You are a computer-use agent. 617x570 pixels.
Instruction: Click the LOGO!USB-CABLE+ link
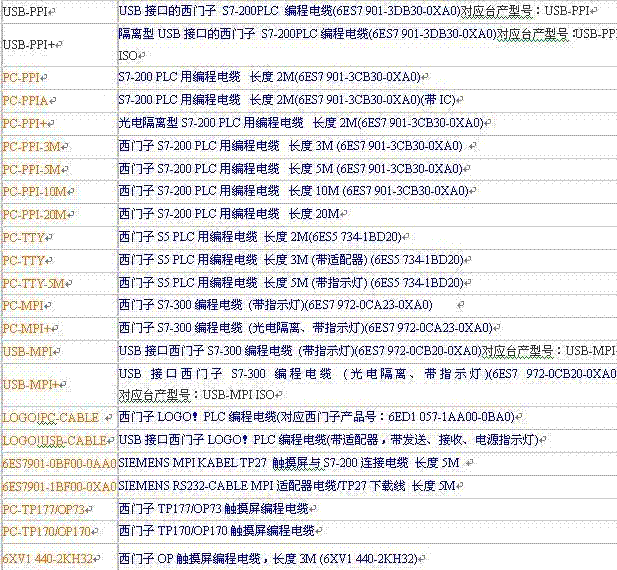pos(55,440)
